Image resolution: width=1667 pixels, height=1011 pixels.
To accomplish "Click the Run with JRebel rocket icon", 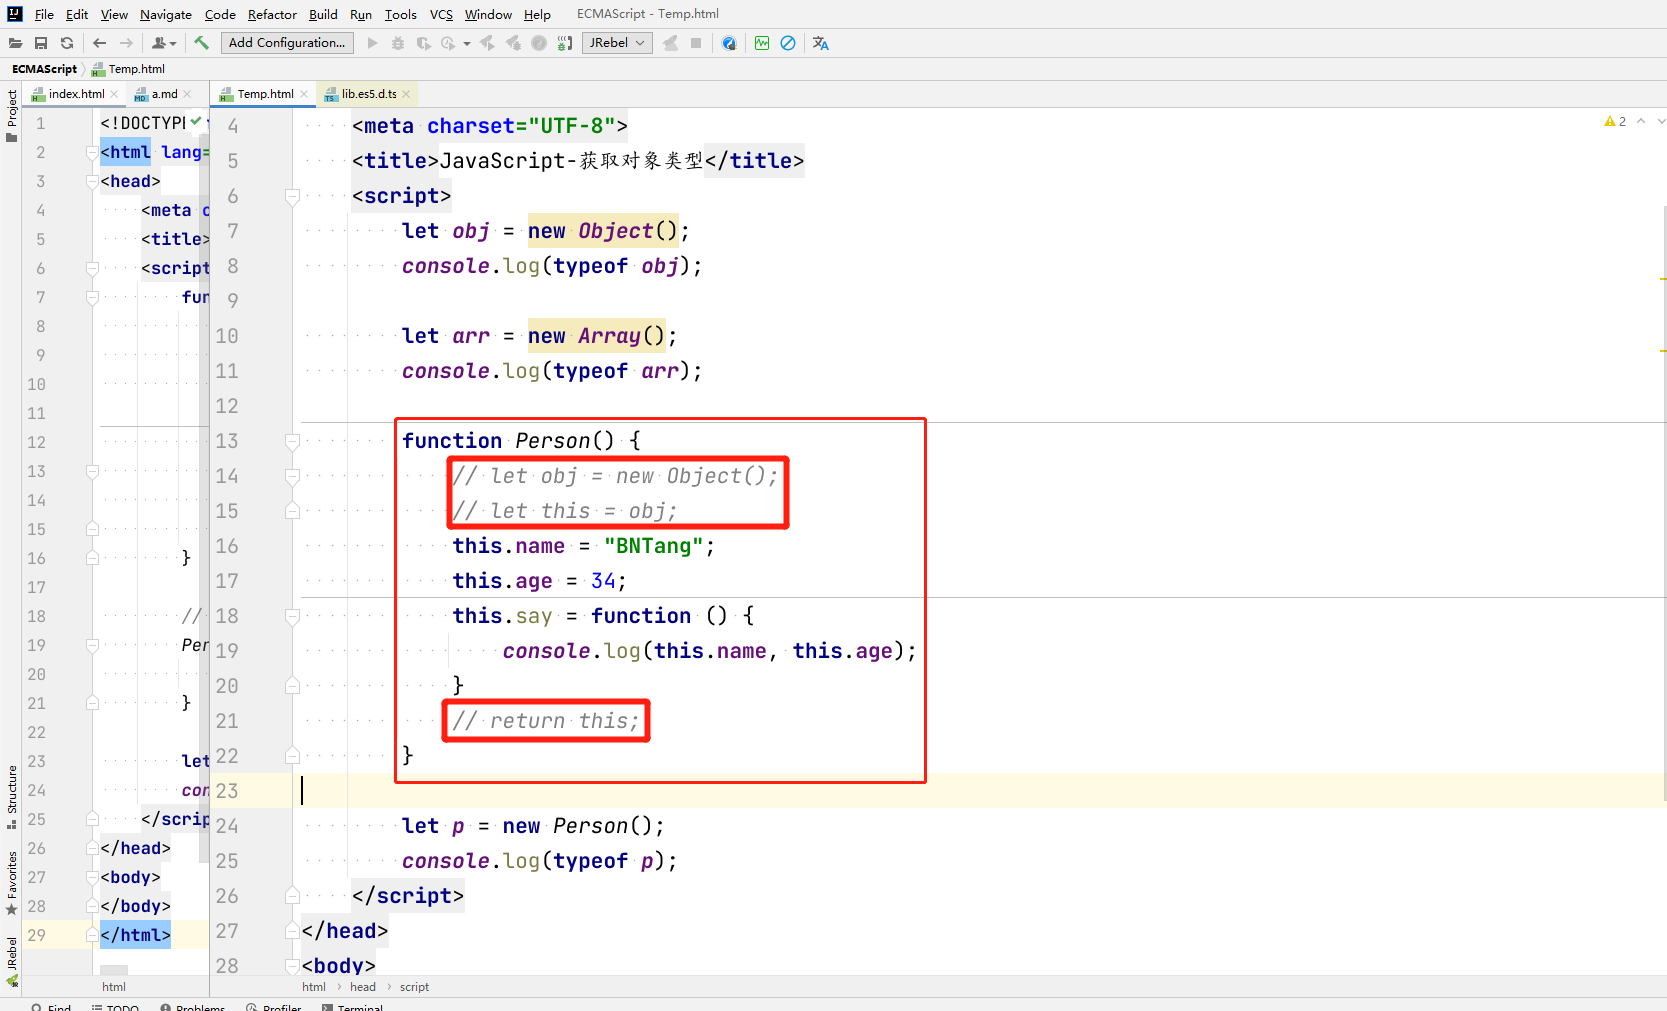I will (487, 43).
